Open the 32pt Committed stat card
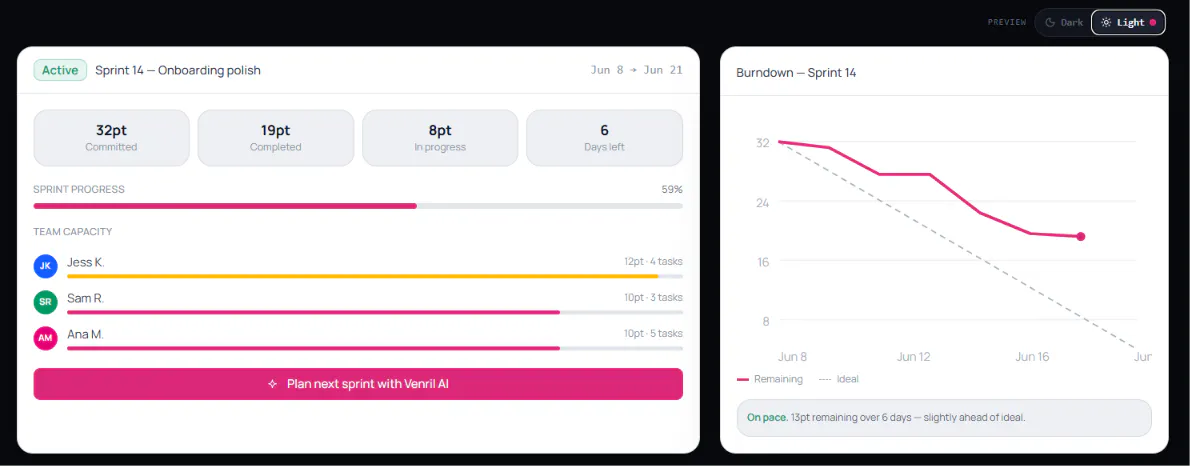The image size is (1190, 466). (x=112, y=138)
